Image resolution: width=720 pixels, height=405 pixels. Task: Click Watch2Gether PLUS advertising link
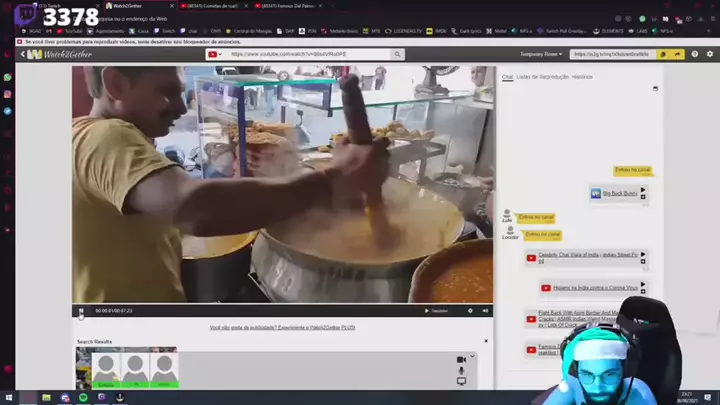coord(282,327)
